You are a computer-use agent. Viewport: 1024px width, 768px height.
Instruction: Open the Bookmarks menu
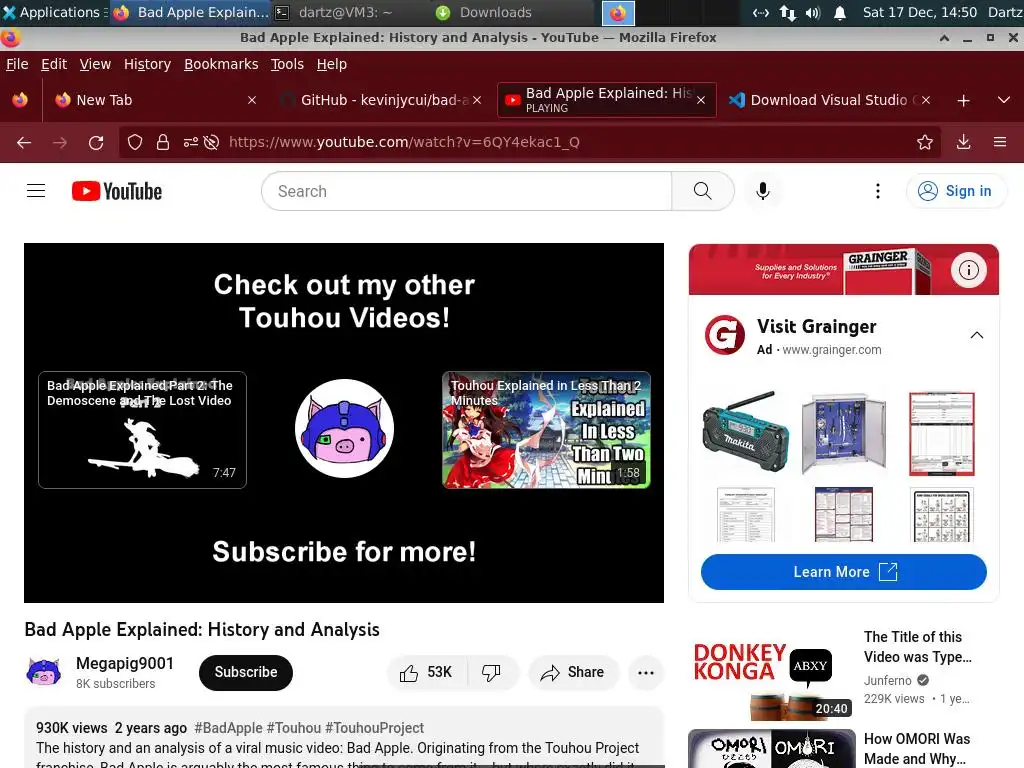pos(221,64)
